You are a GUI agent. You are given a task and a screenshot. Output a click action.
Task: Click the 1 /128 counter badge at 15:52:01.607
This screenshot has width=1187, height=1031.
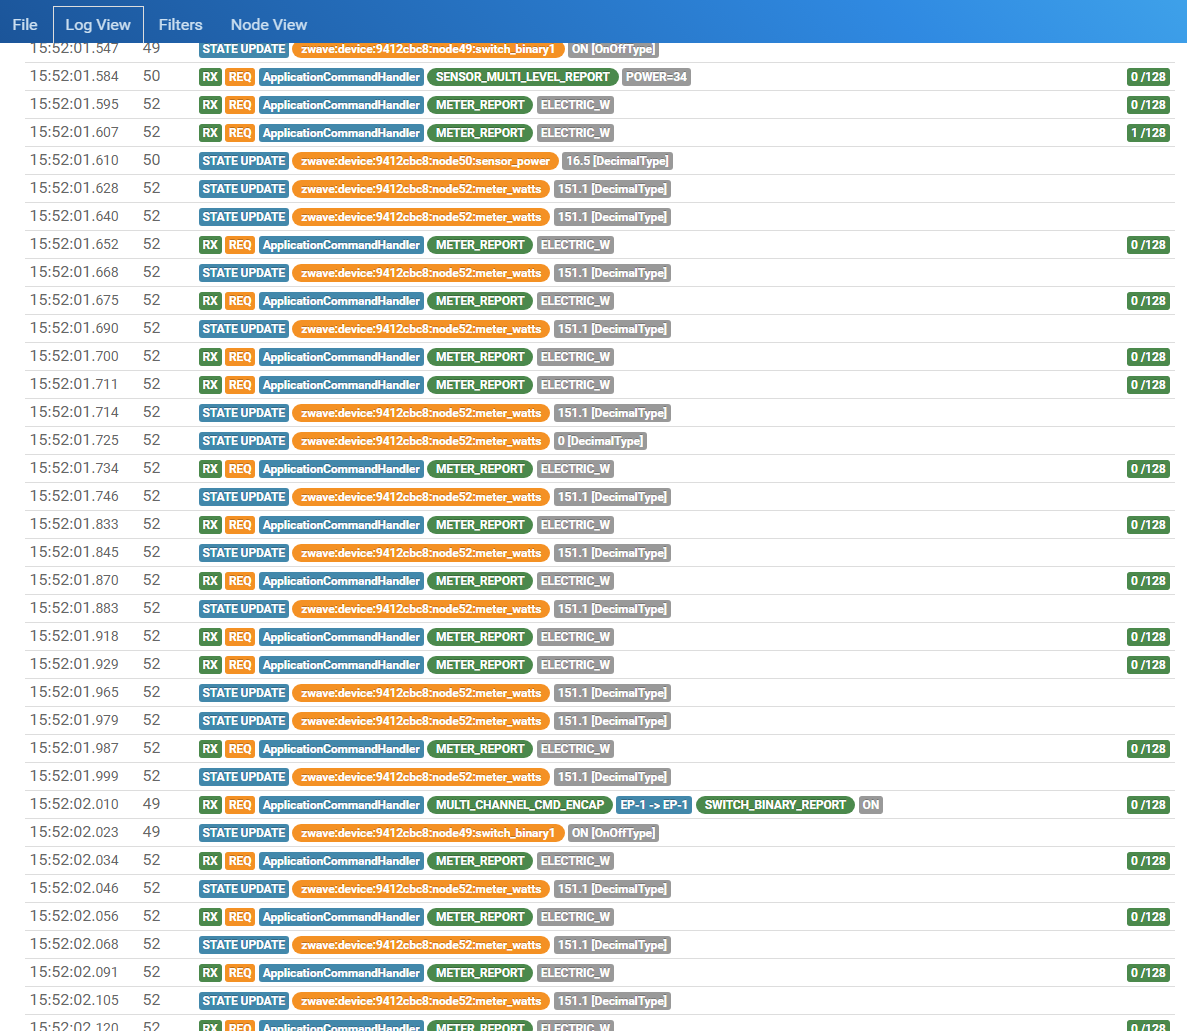1148,132
